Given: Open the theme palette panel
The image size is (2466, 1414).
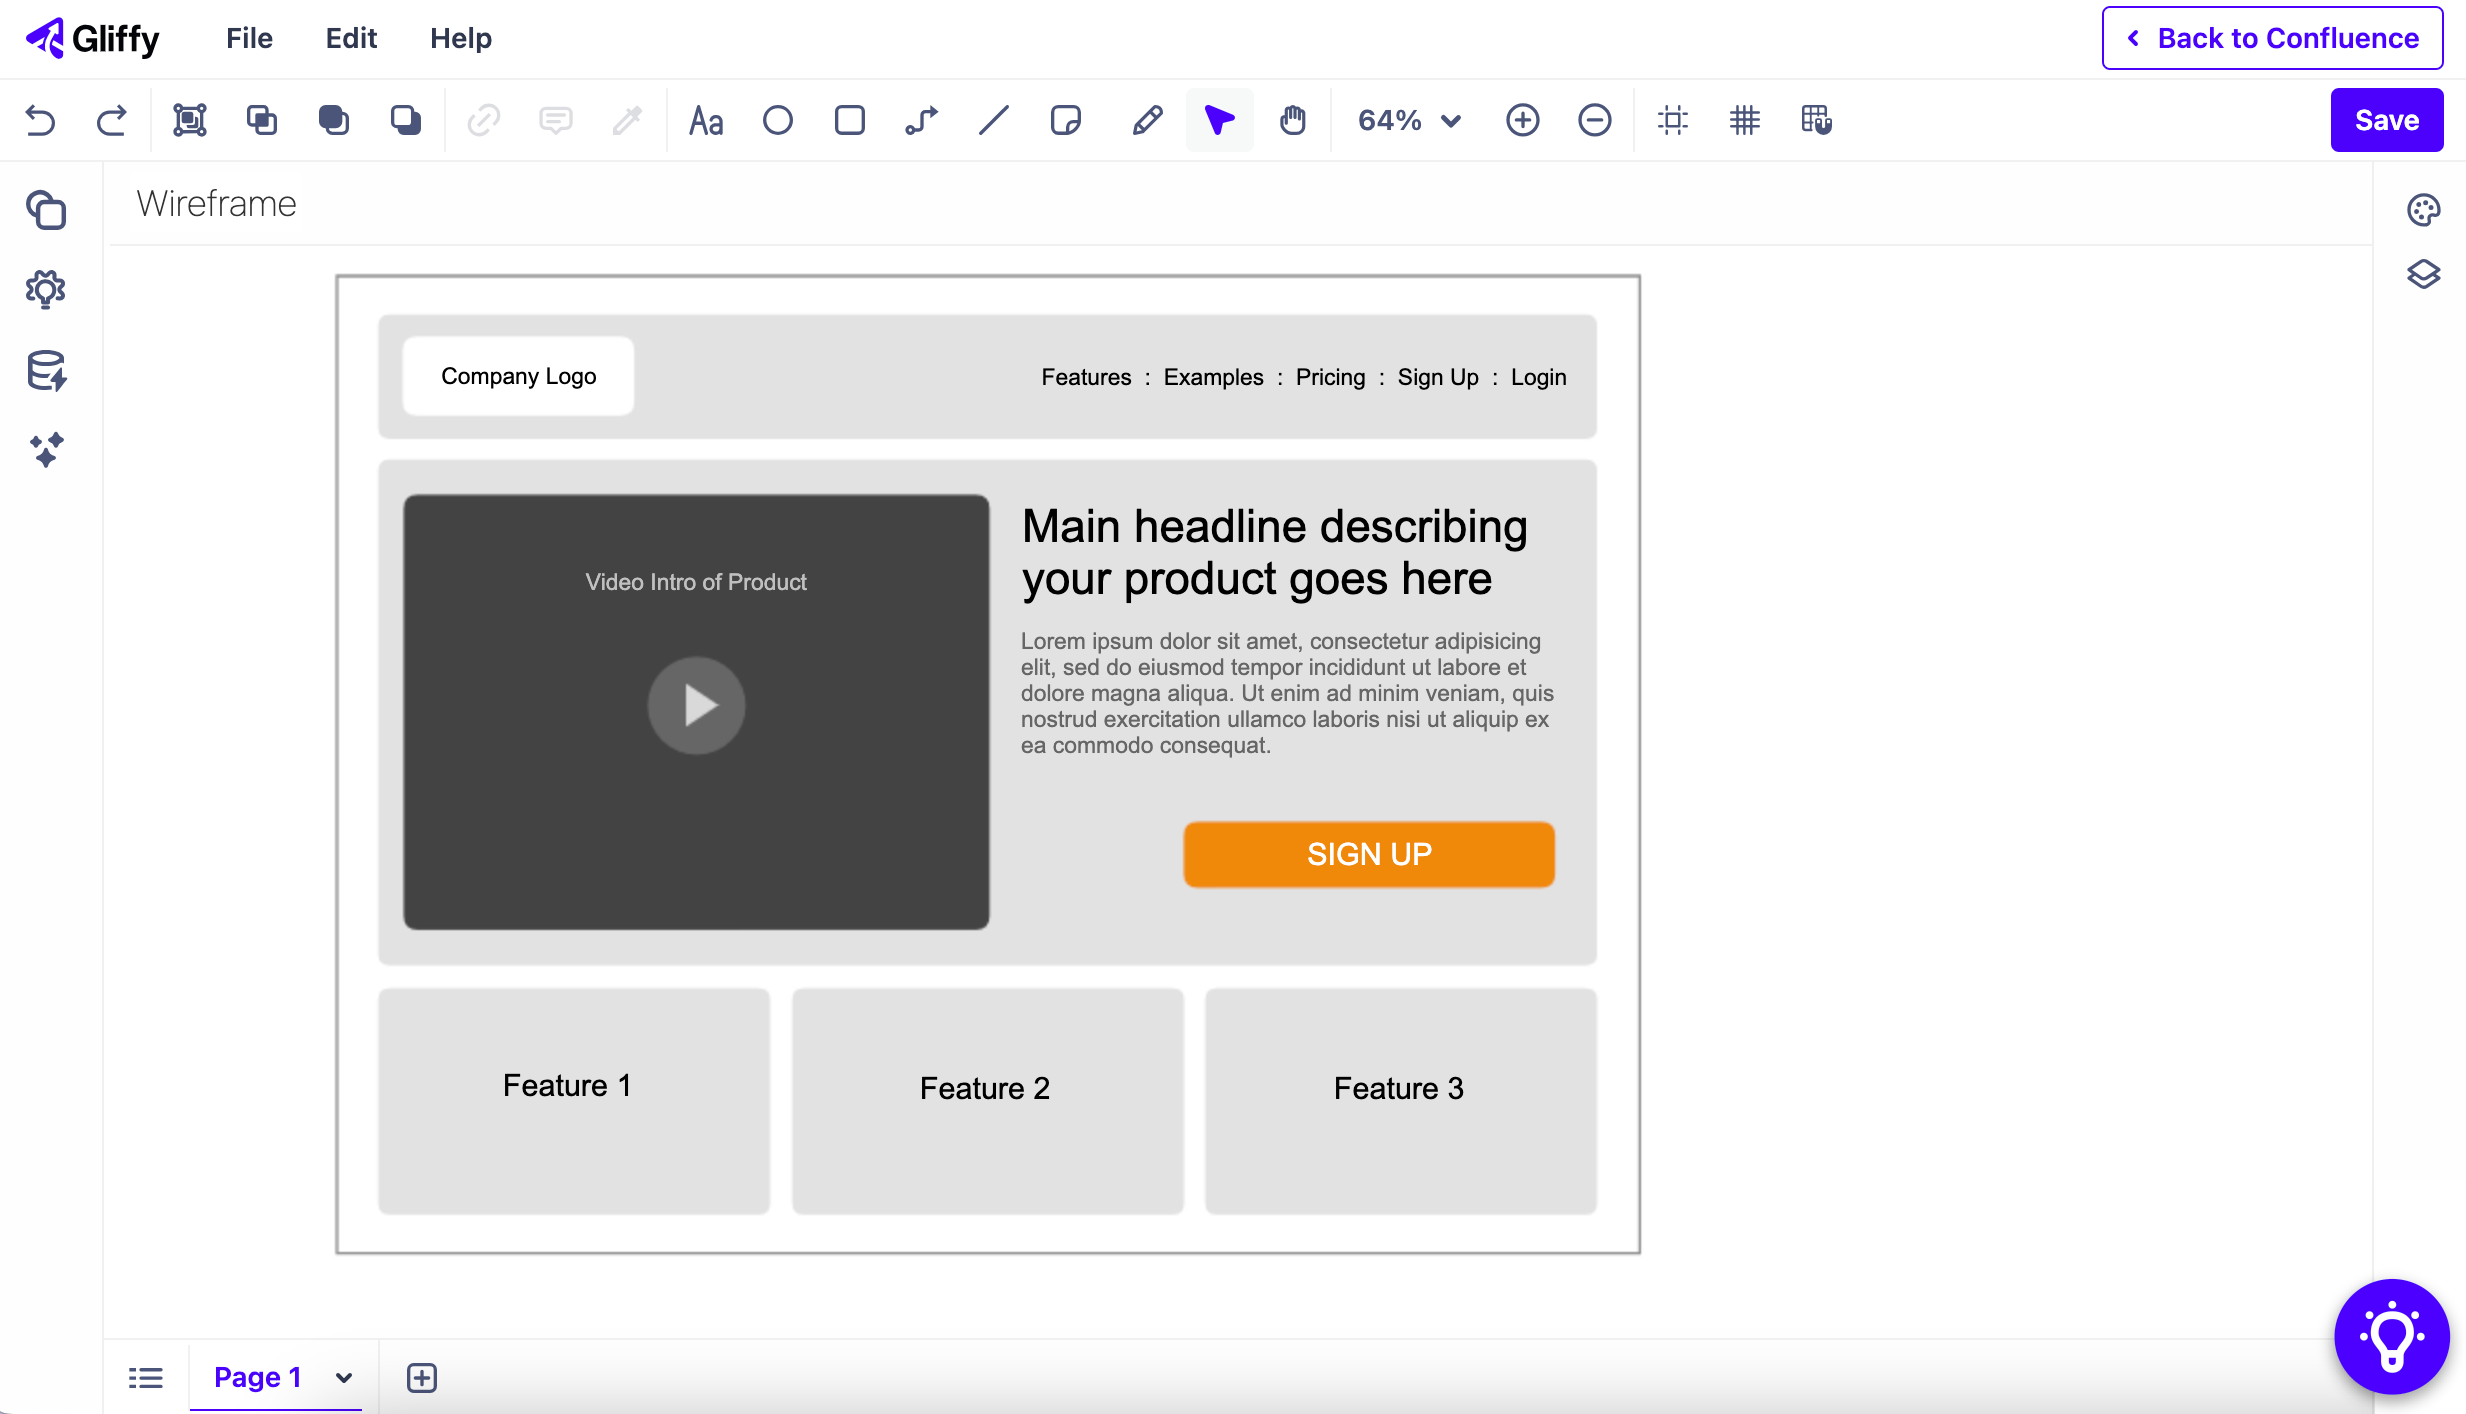Looking at the screenshot, I should (2424, 210).
